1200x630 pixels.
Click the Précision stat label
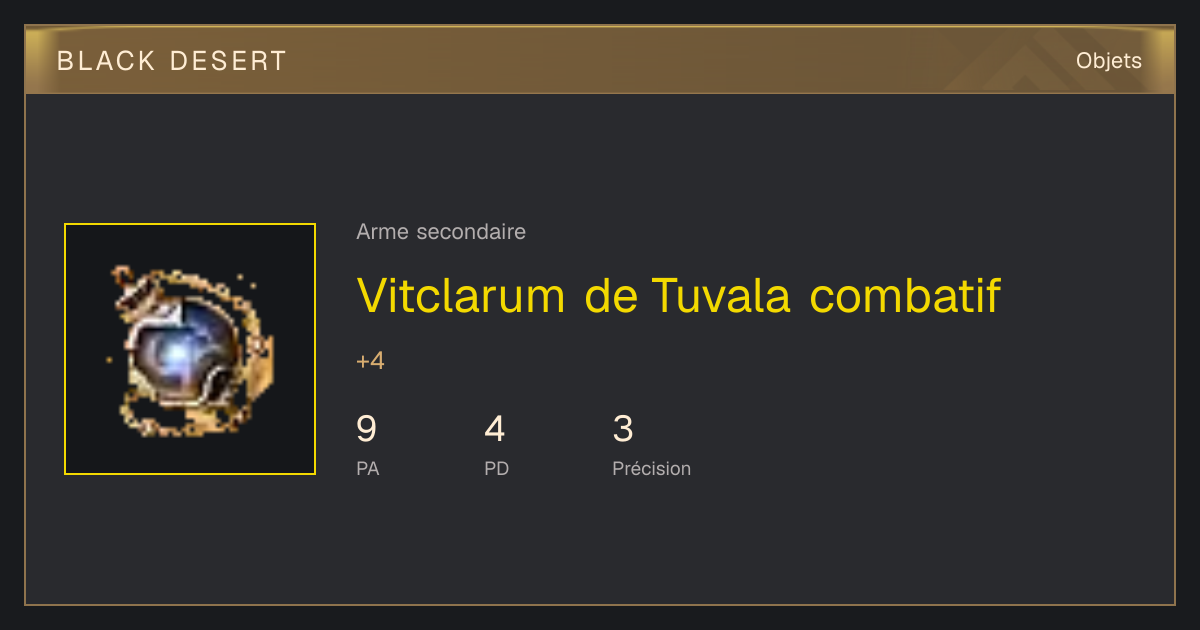coord(651,468)
